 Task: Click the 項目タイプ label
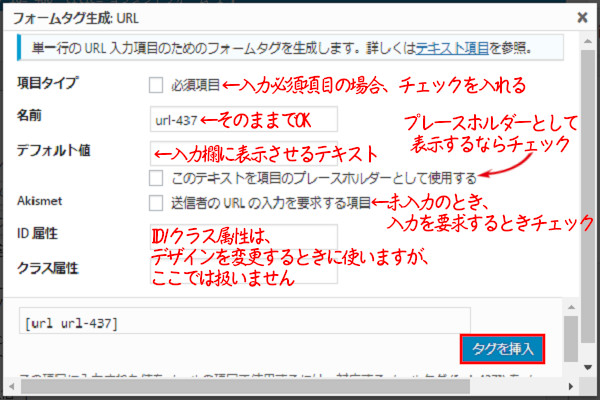pyautogui.click(x=48, y=83)
